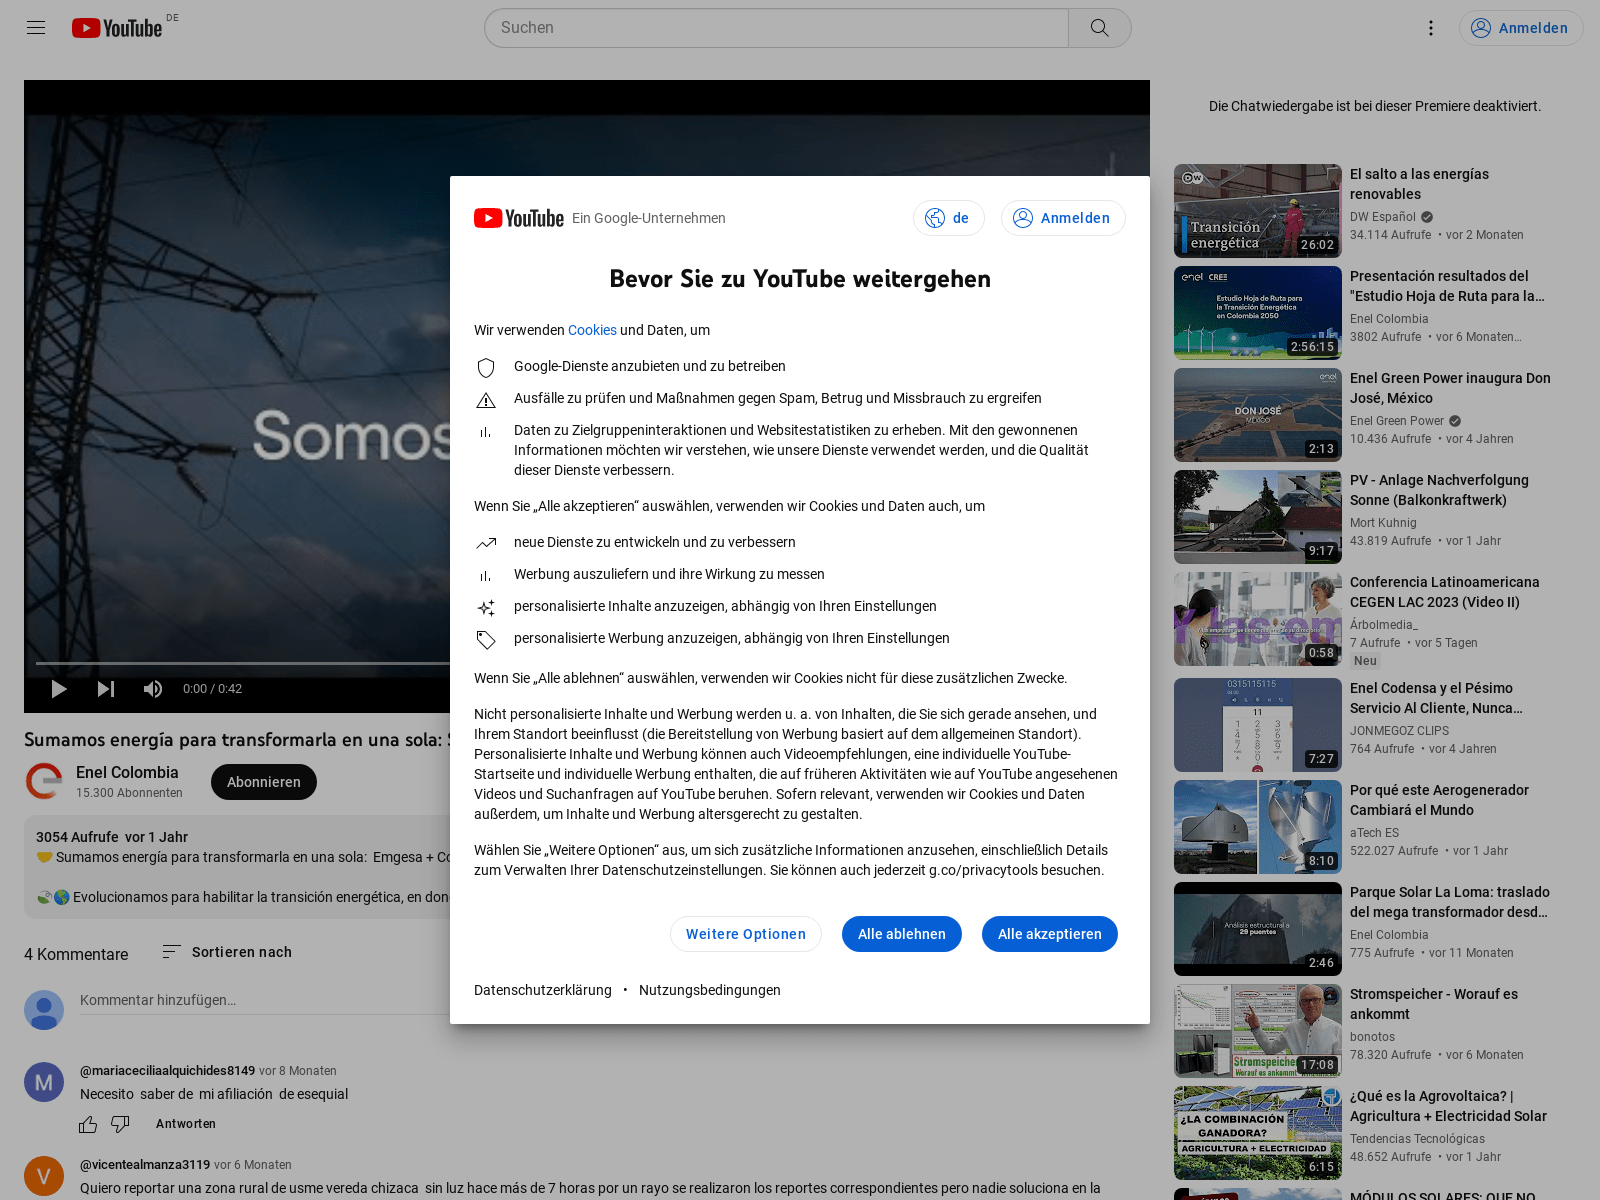Open 'Presentación resultados del Estudio Hoja de Ruta' thumbnail
The height and width of the screenshot is (1200, 1600).
1258,313
